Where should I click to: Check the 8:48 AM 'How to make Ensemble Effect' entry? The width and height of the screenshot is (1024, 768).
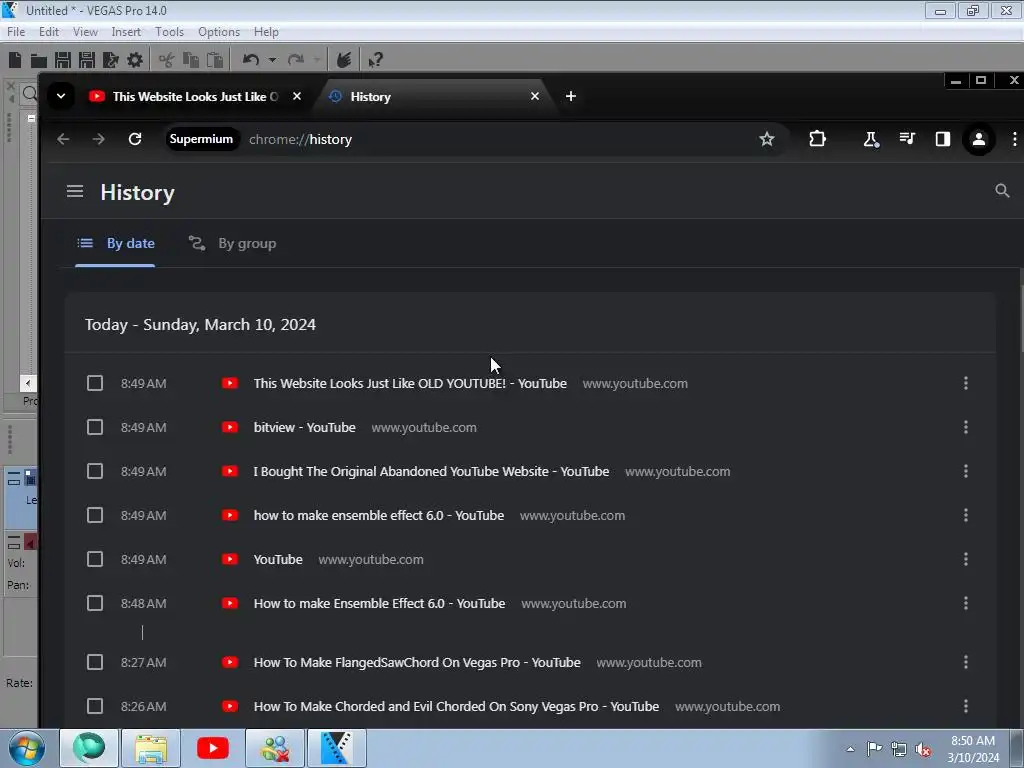pyautogui.click(x=95, y=603)
